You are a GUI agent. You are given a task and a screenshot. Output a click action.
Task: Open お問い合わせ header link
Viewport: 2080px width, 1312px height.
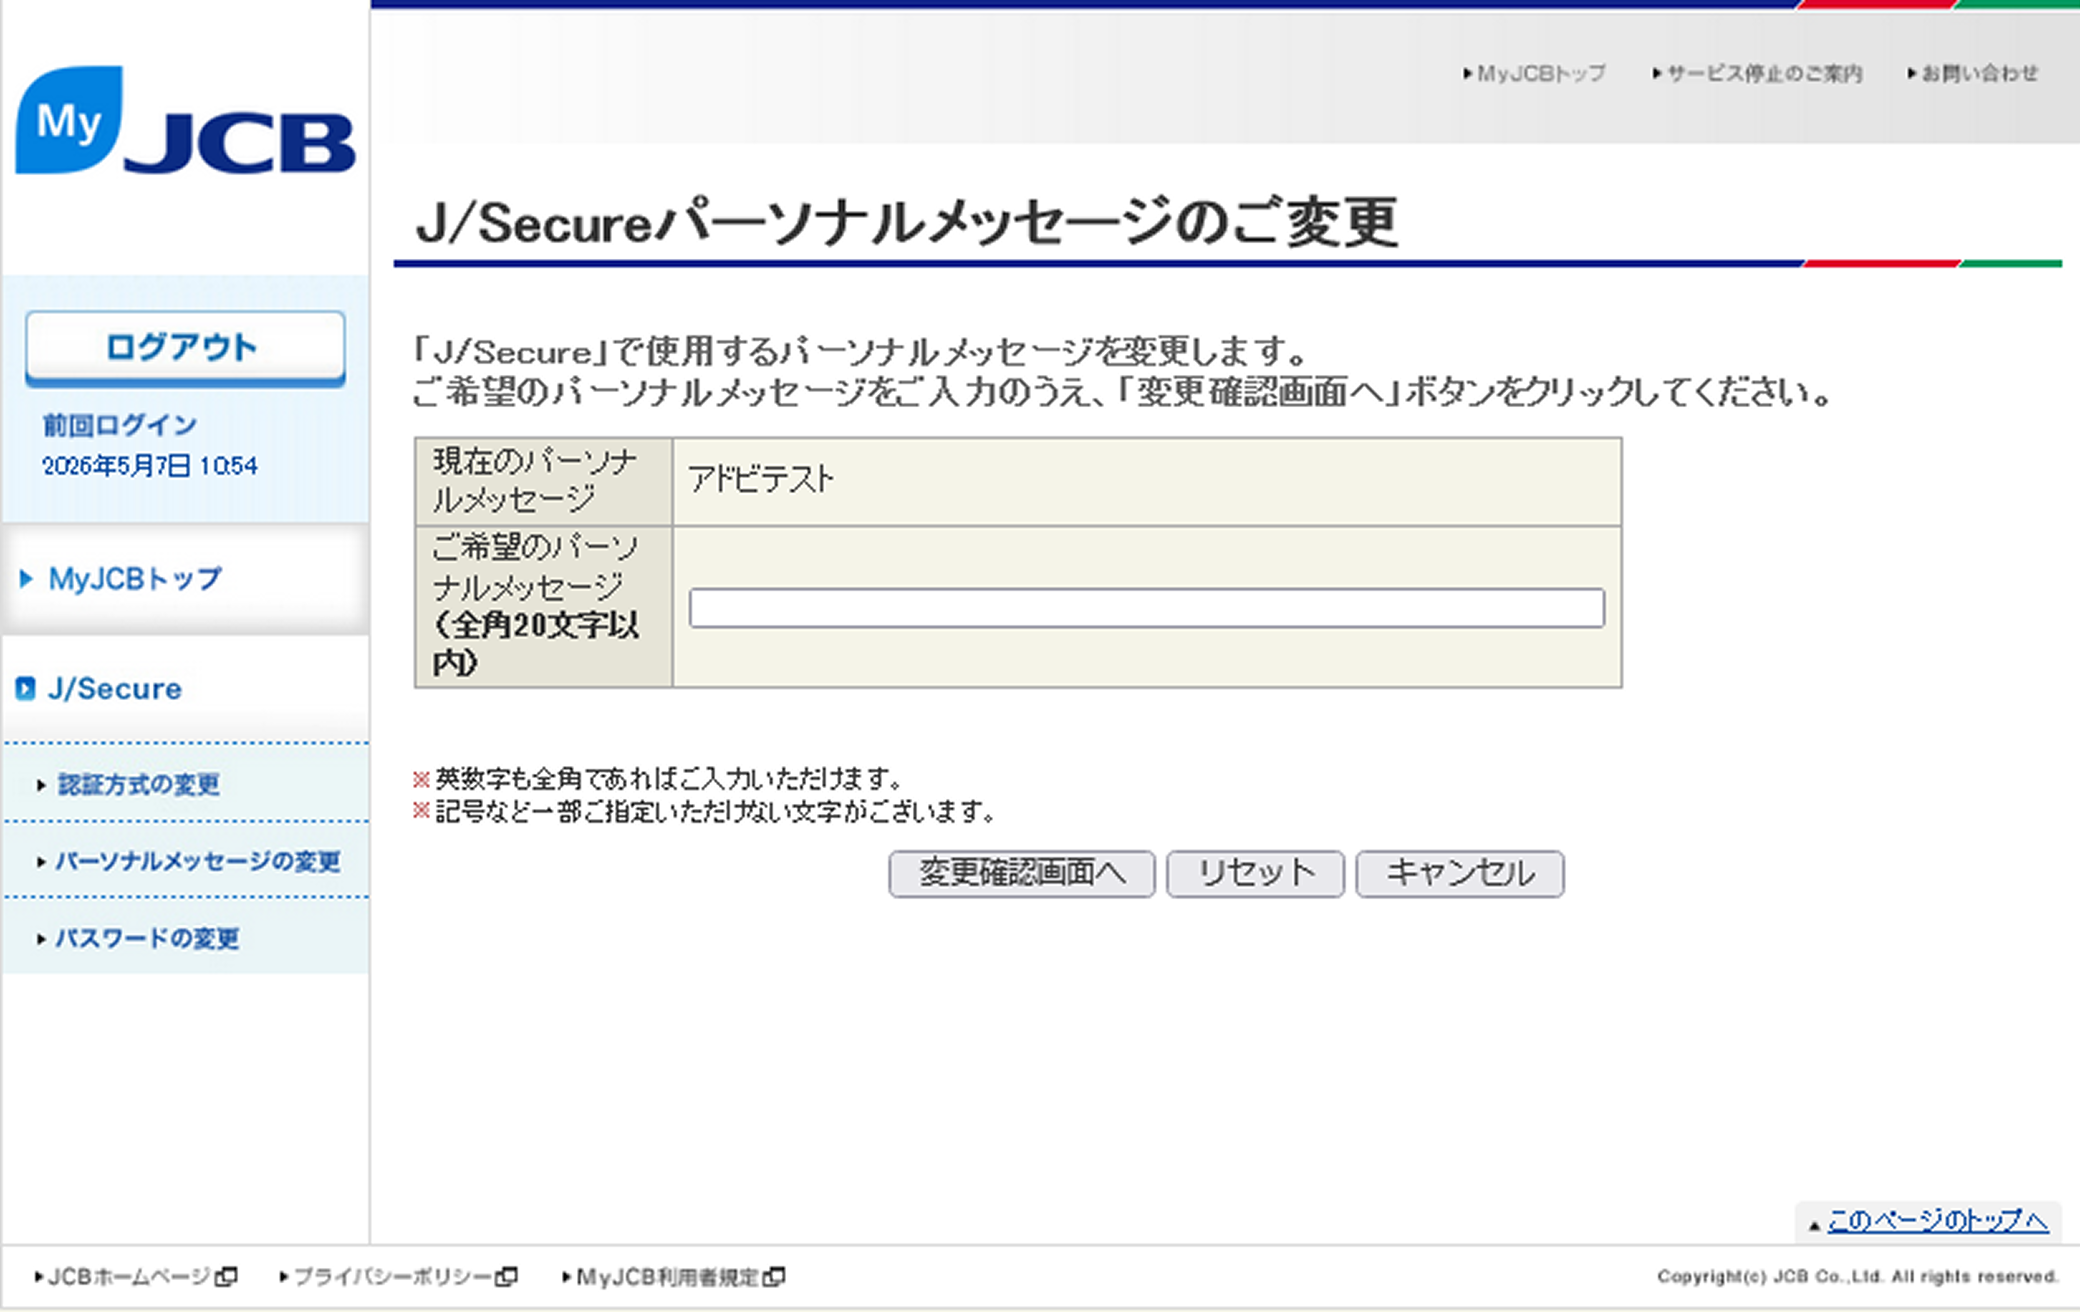click(x=1979, y=74)
